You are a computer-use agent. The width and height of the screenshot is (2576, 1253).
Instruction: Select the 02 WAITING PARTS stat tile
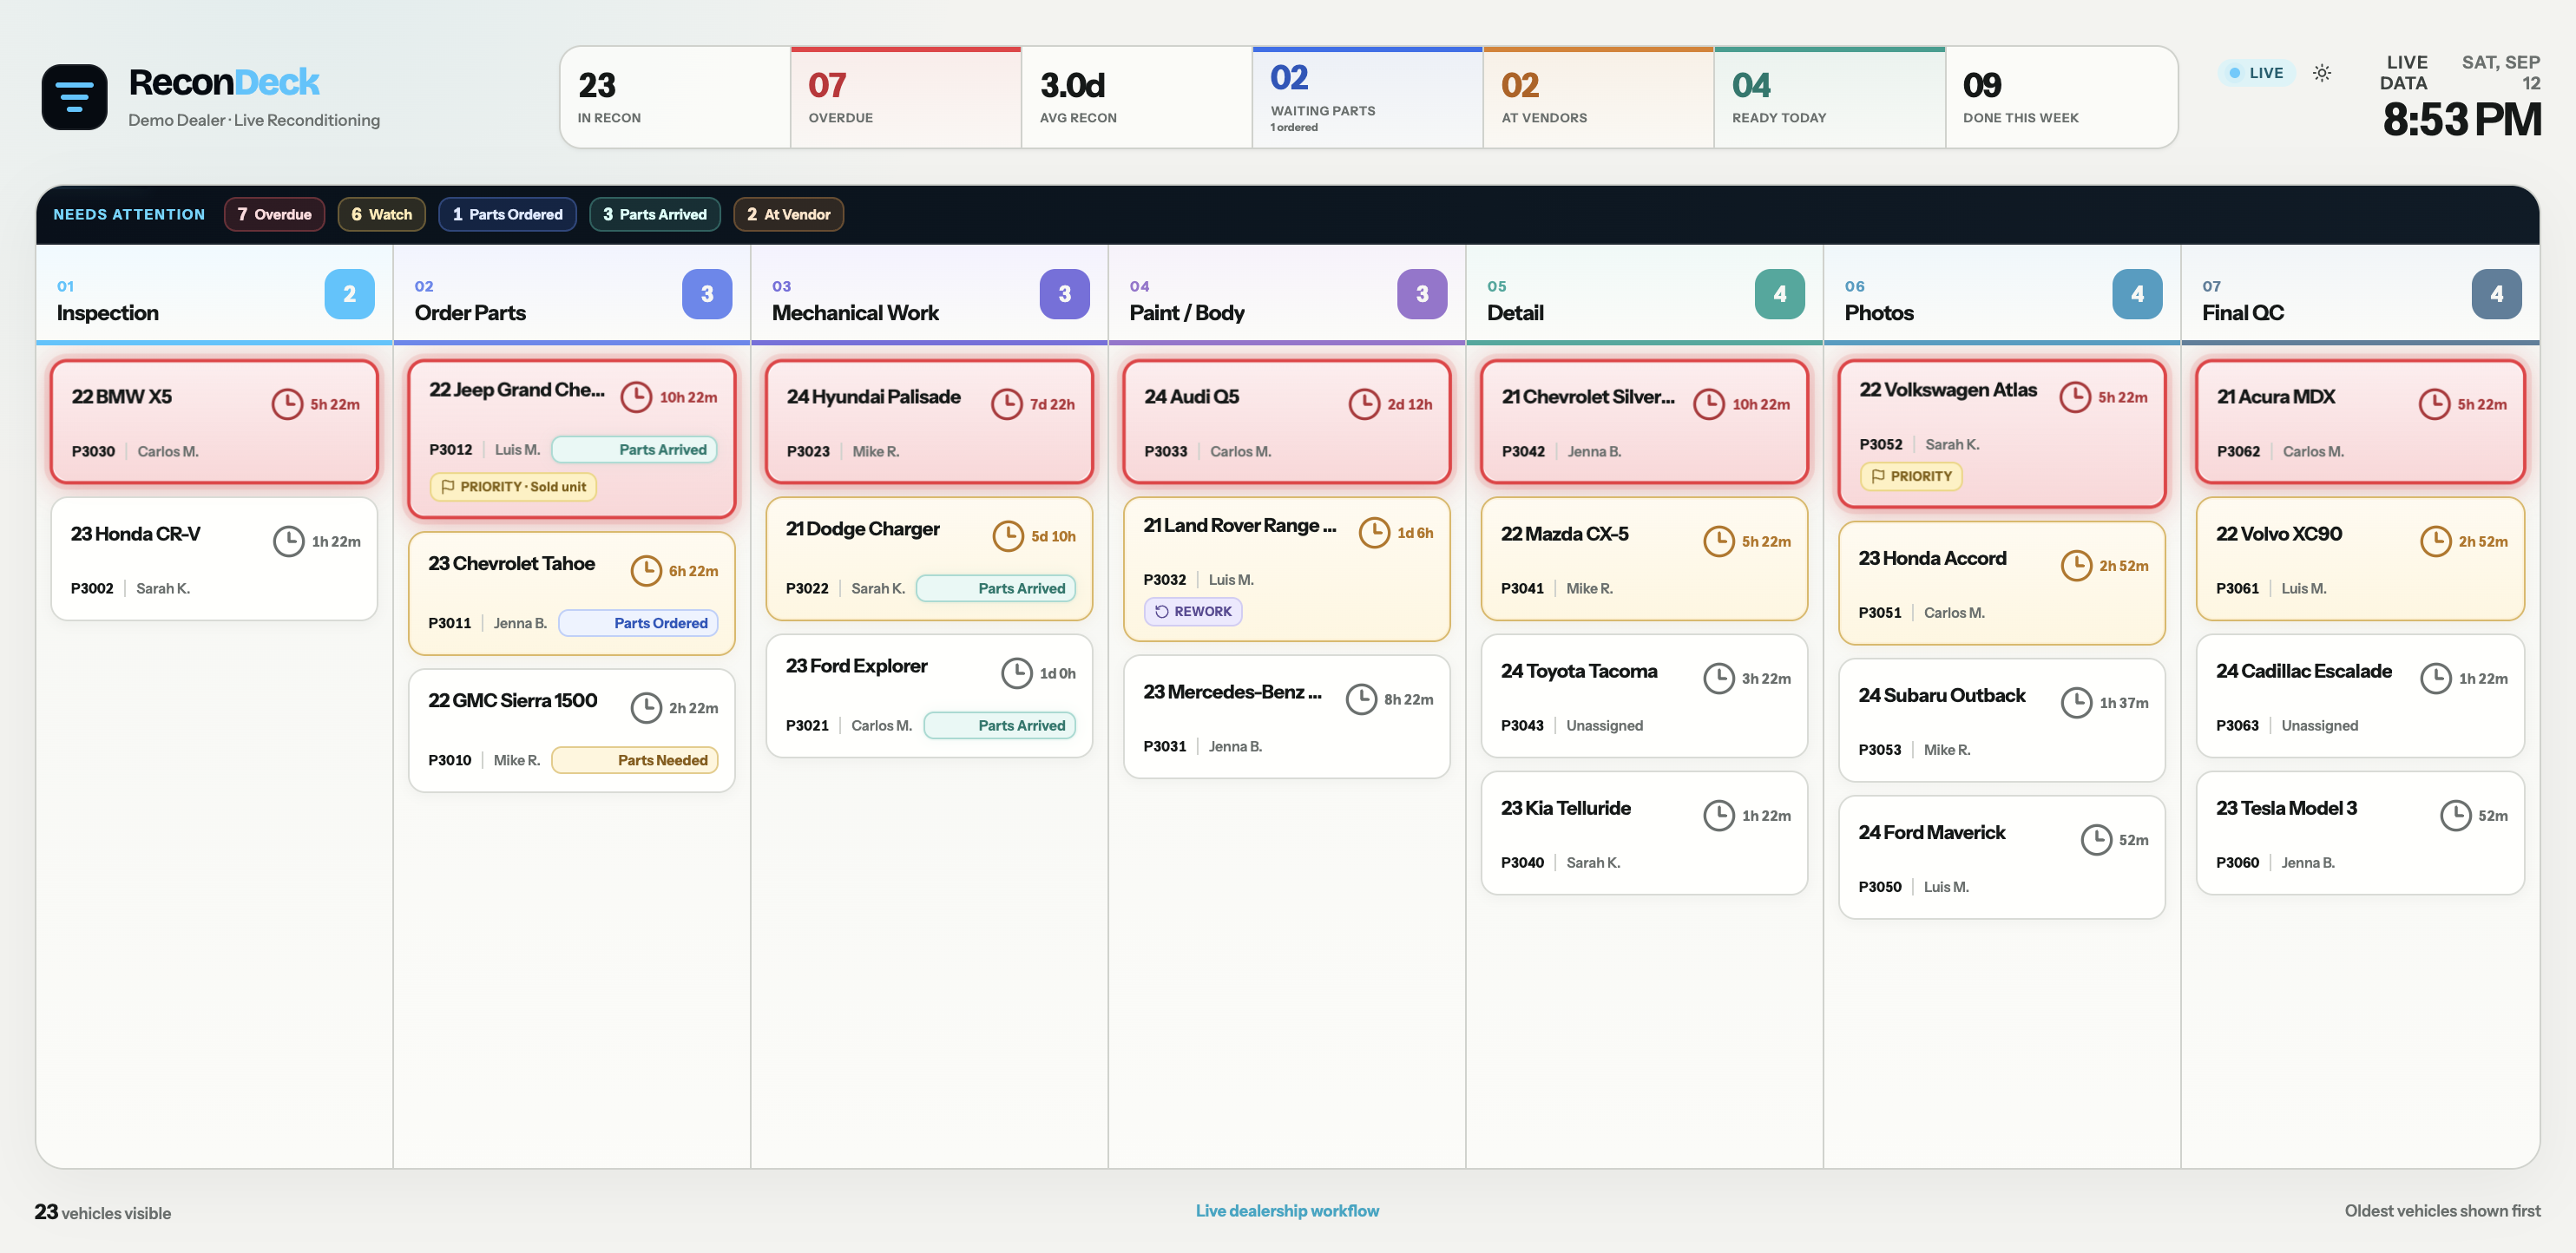pos(1368,97)
